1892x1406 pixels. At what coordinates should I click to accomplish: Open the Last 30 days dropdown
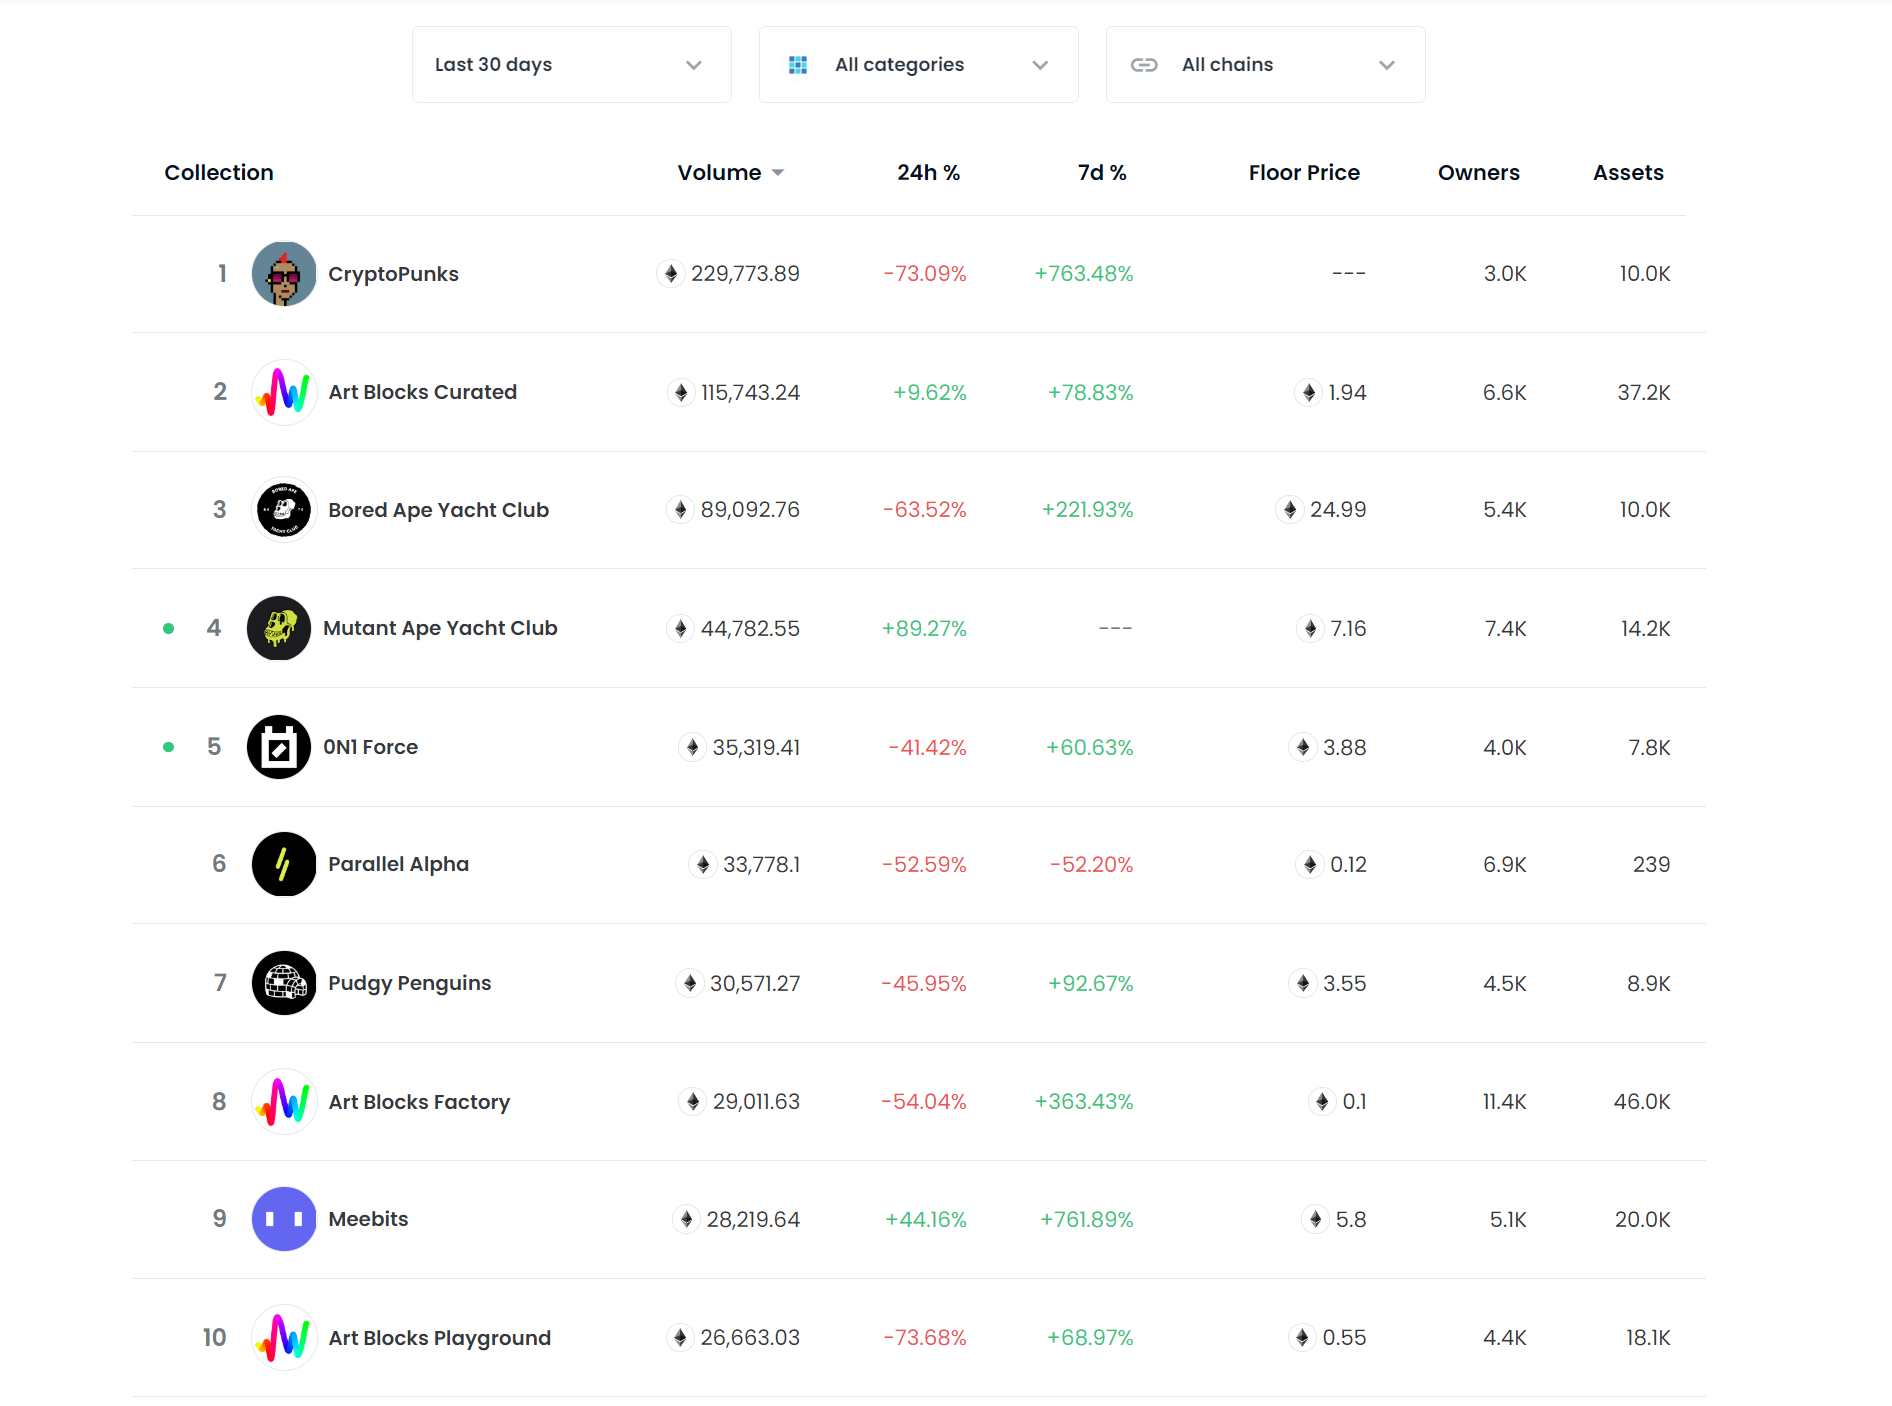[572, 65]
